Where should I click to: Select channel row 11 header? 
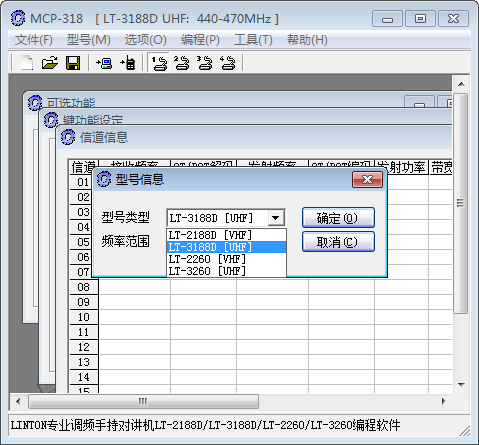click(84, 332)
